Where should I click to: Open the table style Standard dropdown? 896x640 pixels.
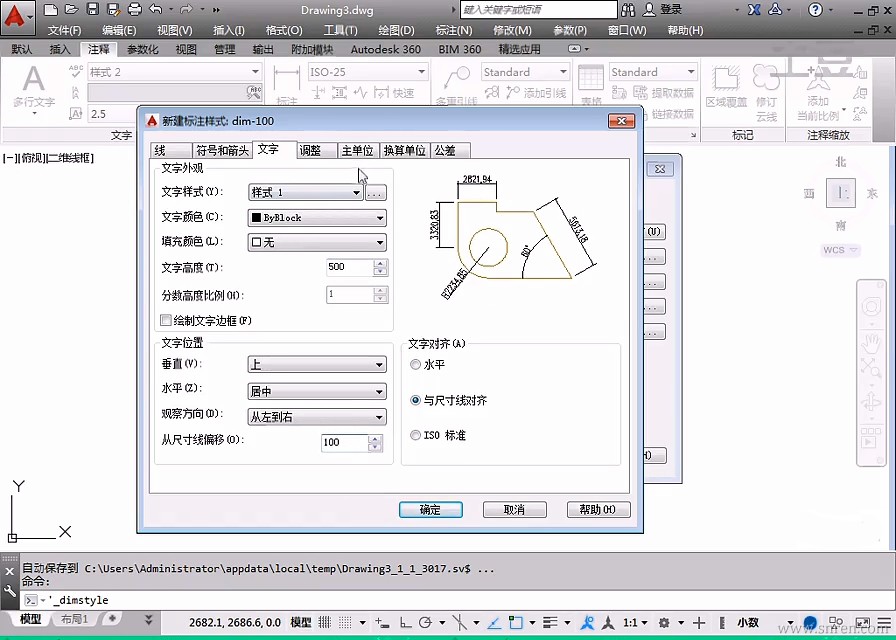click(x=653, y=72)
